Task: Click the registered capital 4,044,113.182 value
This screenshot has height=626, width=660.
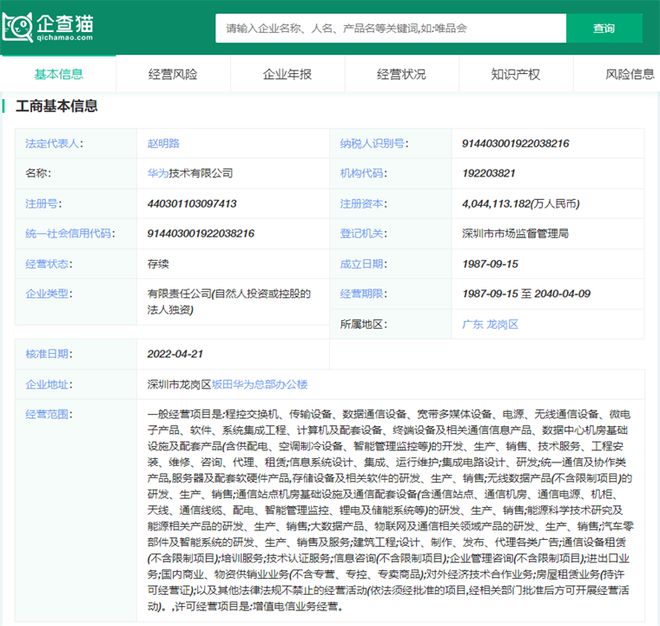Action: (x=521, y=204)
